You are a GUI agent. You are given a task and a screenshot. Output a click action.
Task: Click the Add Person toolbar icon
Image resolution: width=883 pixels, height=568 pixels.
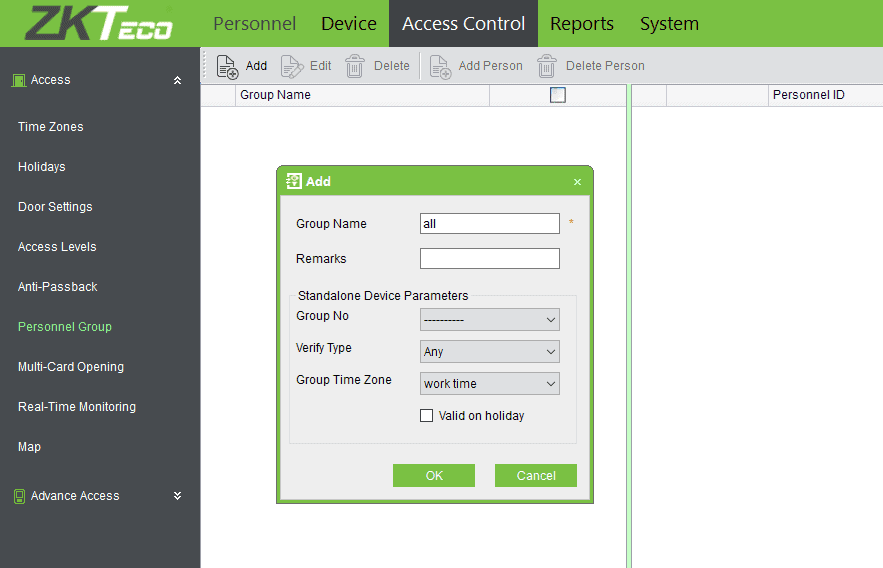pyautogui.click(x=440, y=66)
